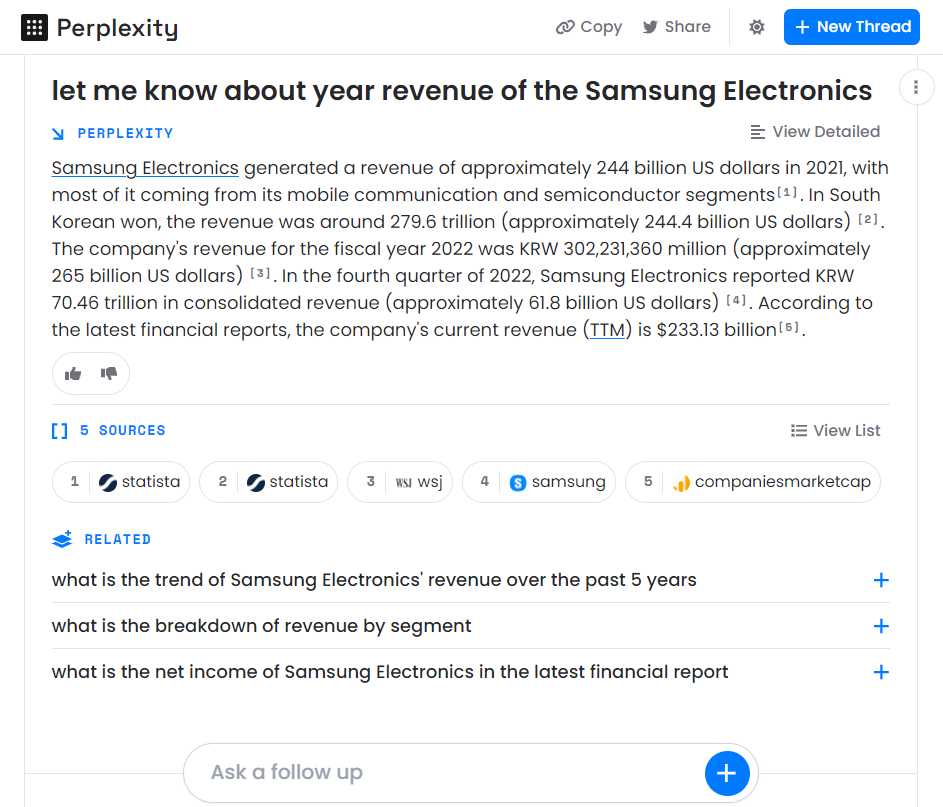Click the question title about Samsung revenue
943x807 pixels.
click(462, 91)
